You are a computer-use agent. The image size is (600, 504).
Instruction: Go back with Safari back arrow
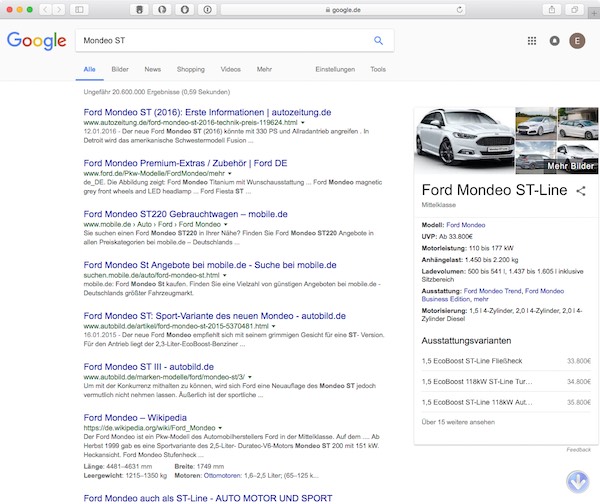tap(45, 10)
